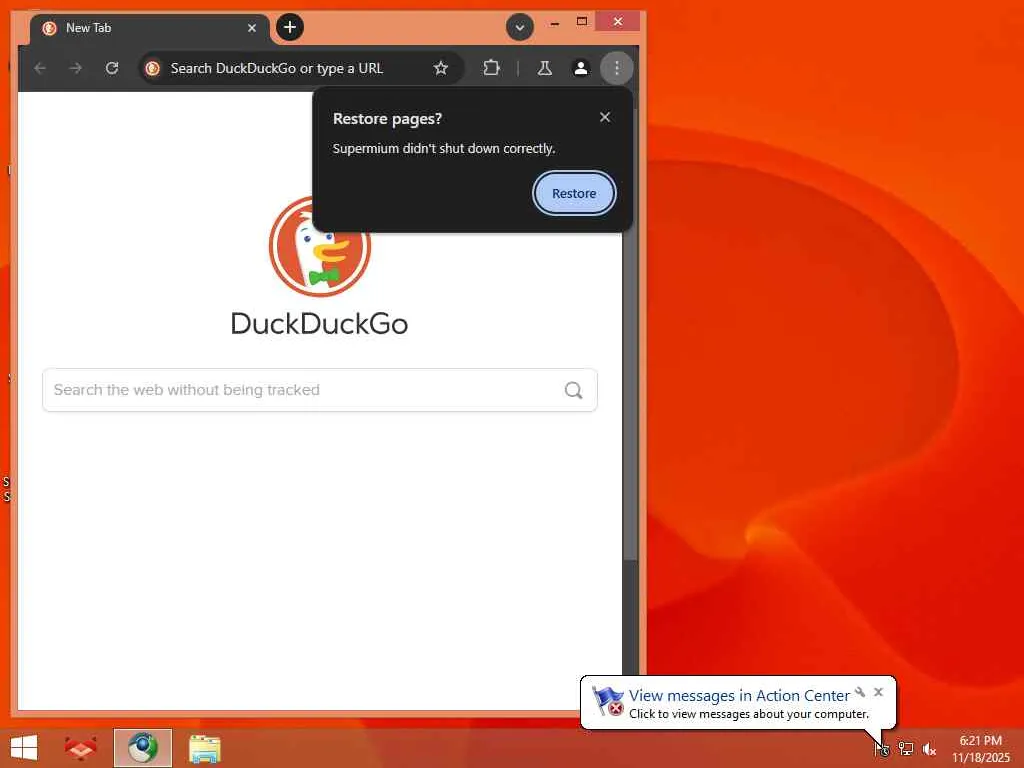
Task: Click the DuckDuckGo icon in the address bar
Action: (153, 68)
